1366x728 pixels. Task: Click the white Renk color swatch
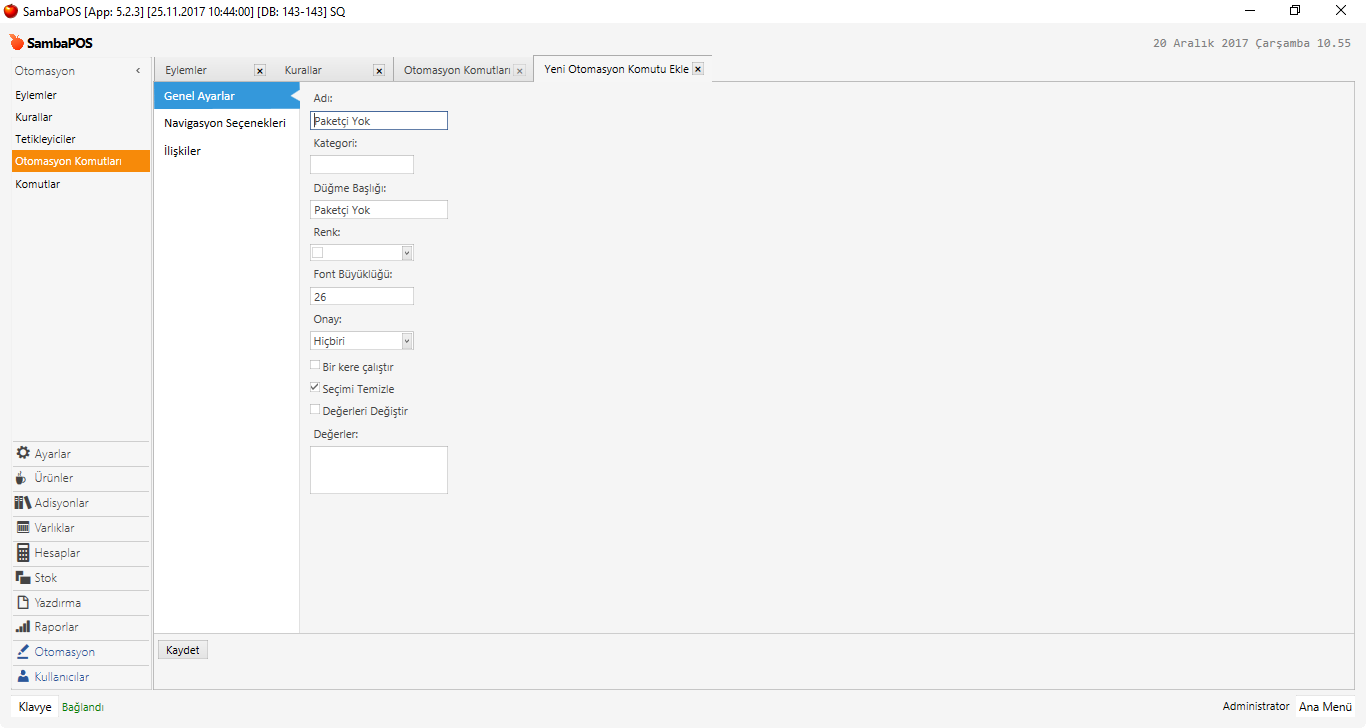click(318, 253)
